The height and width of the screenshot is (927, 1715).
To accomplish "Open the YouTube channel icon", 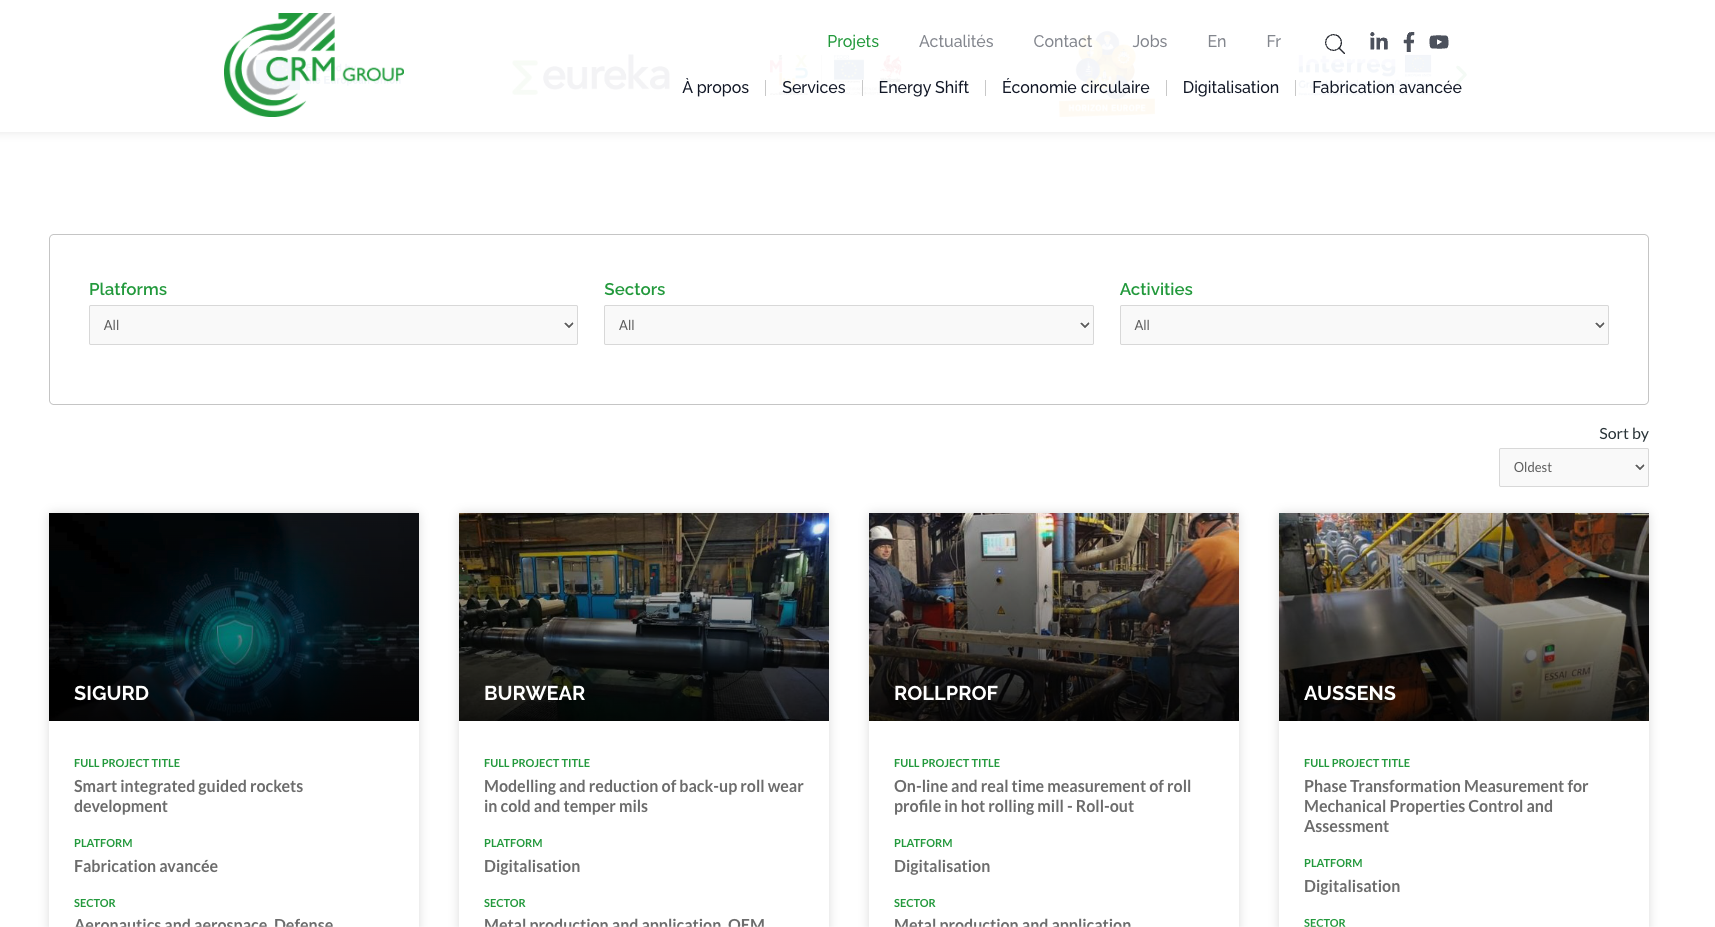I will [1439, 42].
